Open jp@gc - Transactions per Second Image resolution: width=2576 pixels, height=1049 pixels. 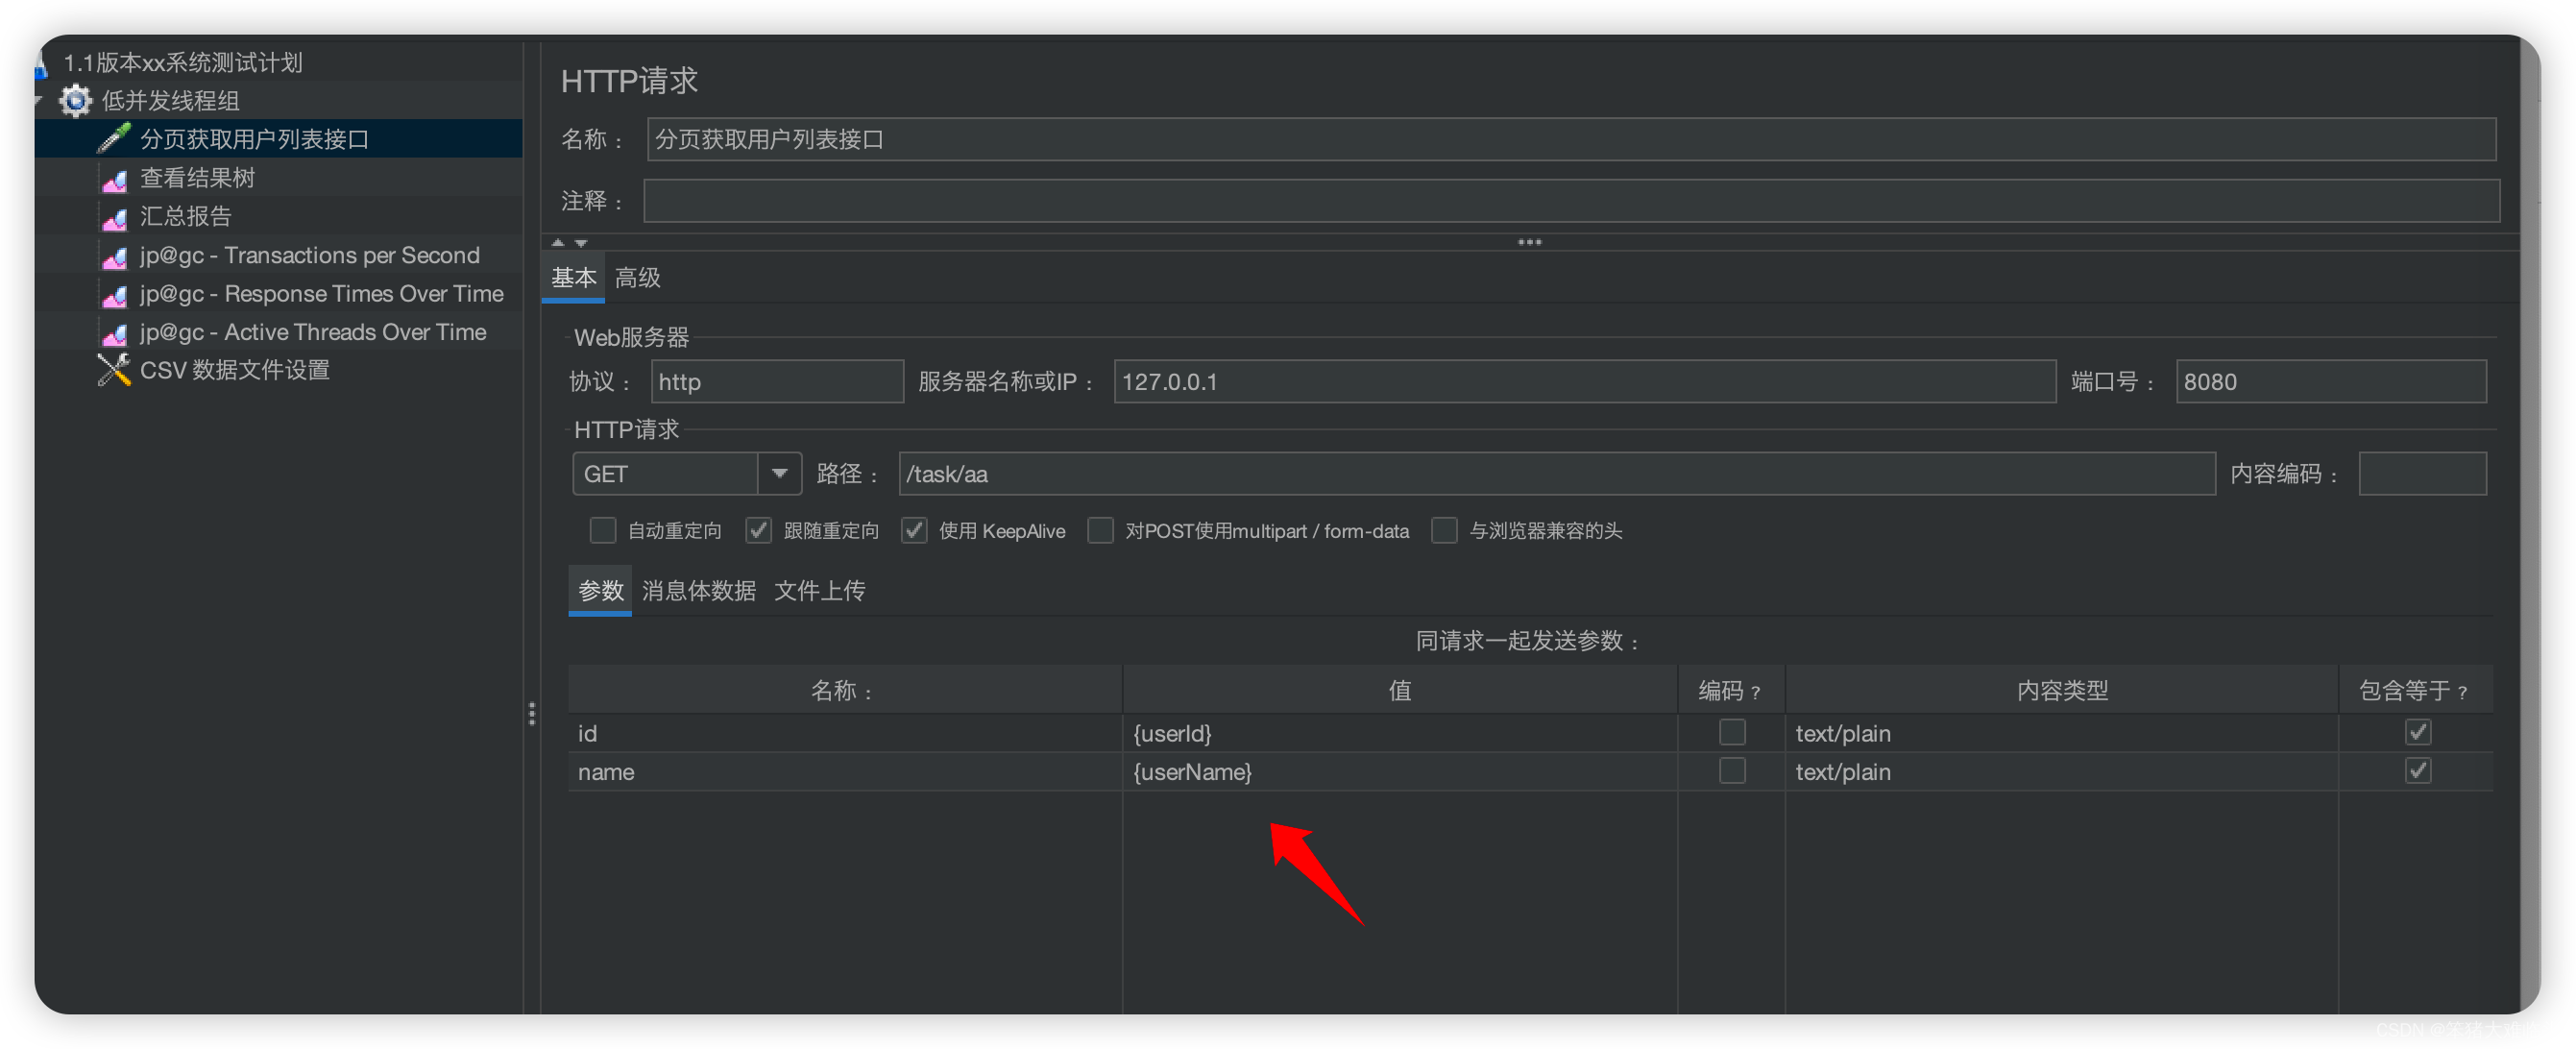(x=309, y=255)
